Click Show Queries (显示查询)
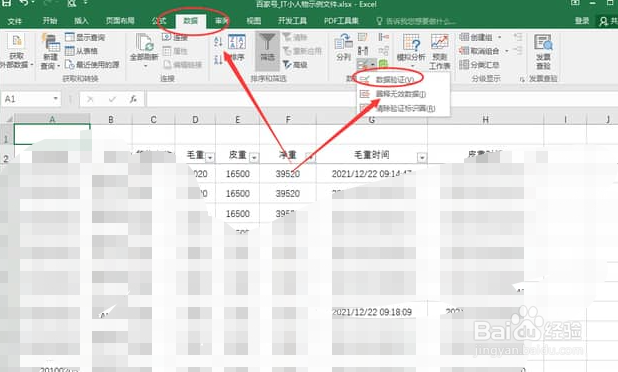 pyautogui.click(x=86, y=37)
